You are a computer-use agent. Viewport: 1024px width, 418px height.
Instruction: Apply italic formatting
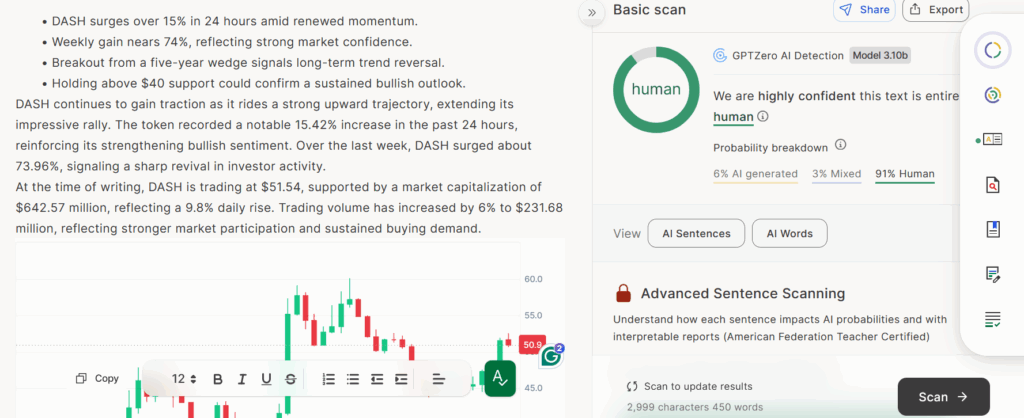point(242,379)
